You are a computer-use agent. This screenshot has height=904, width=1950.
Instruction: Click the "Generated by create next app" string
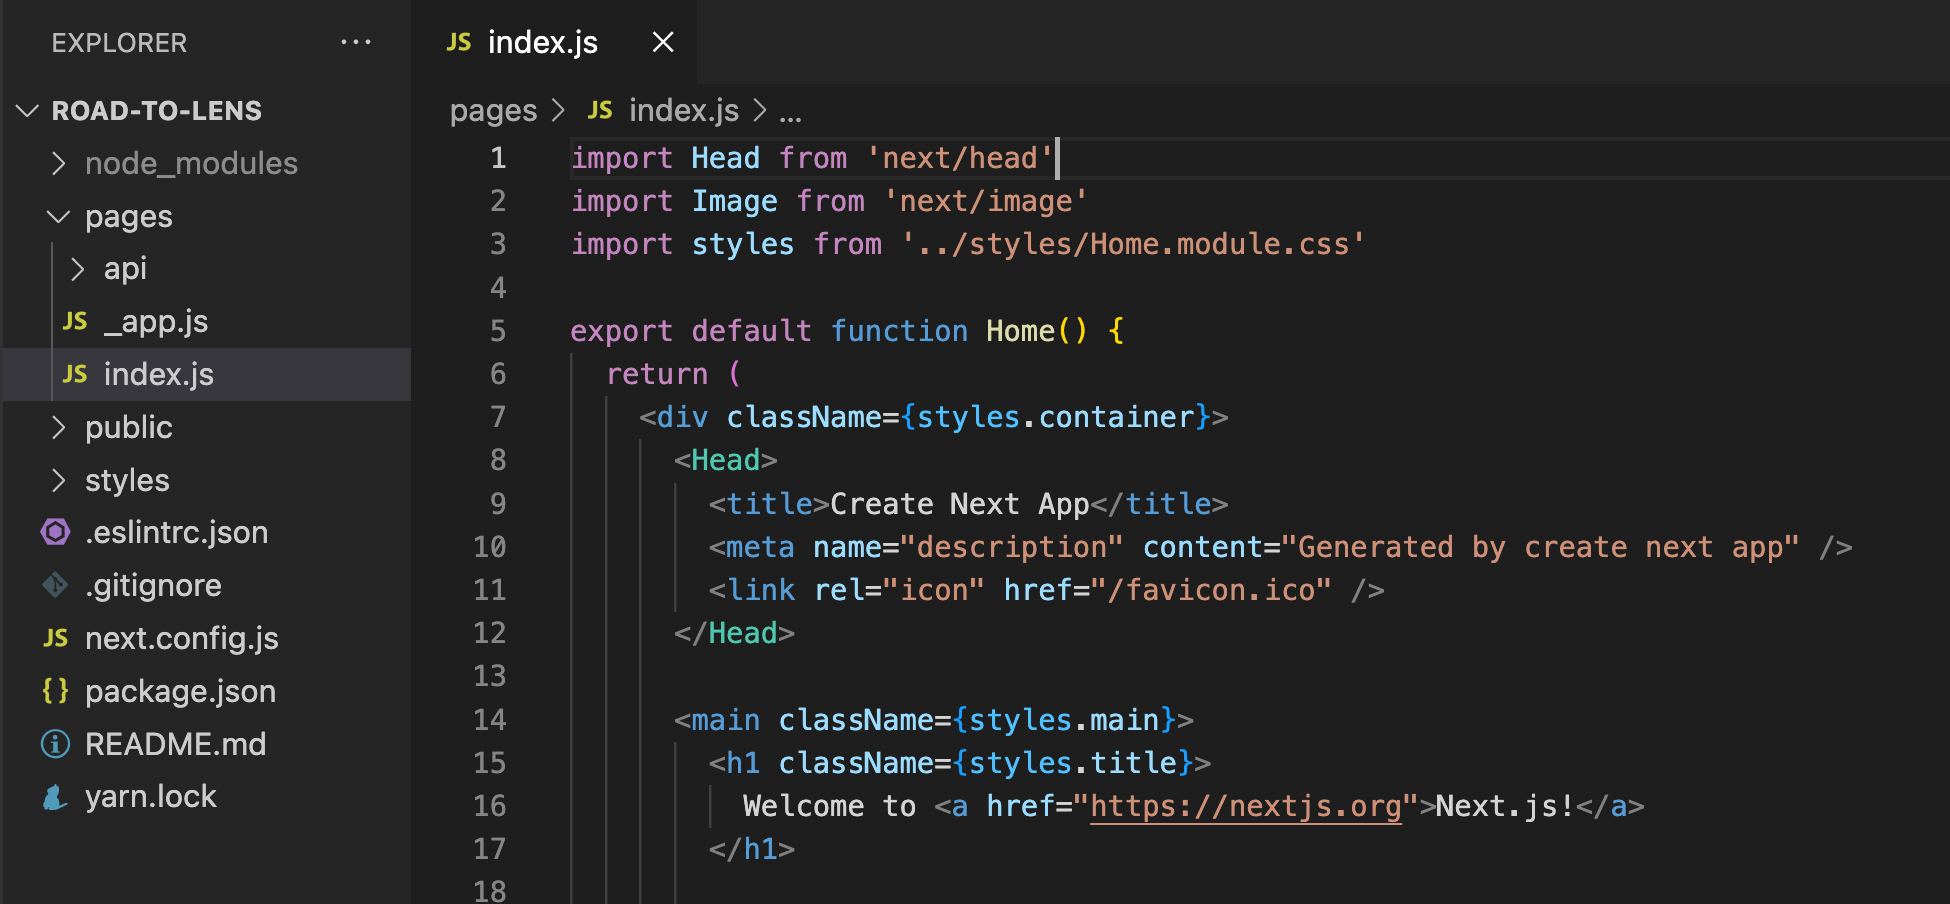point(1541,547)
